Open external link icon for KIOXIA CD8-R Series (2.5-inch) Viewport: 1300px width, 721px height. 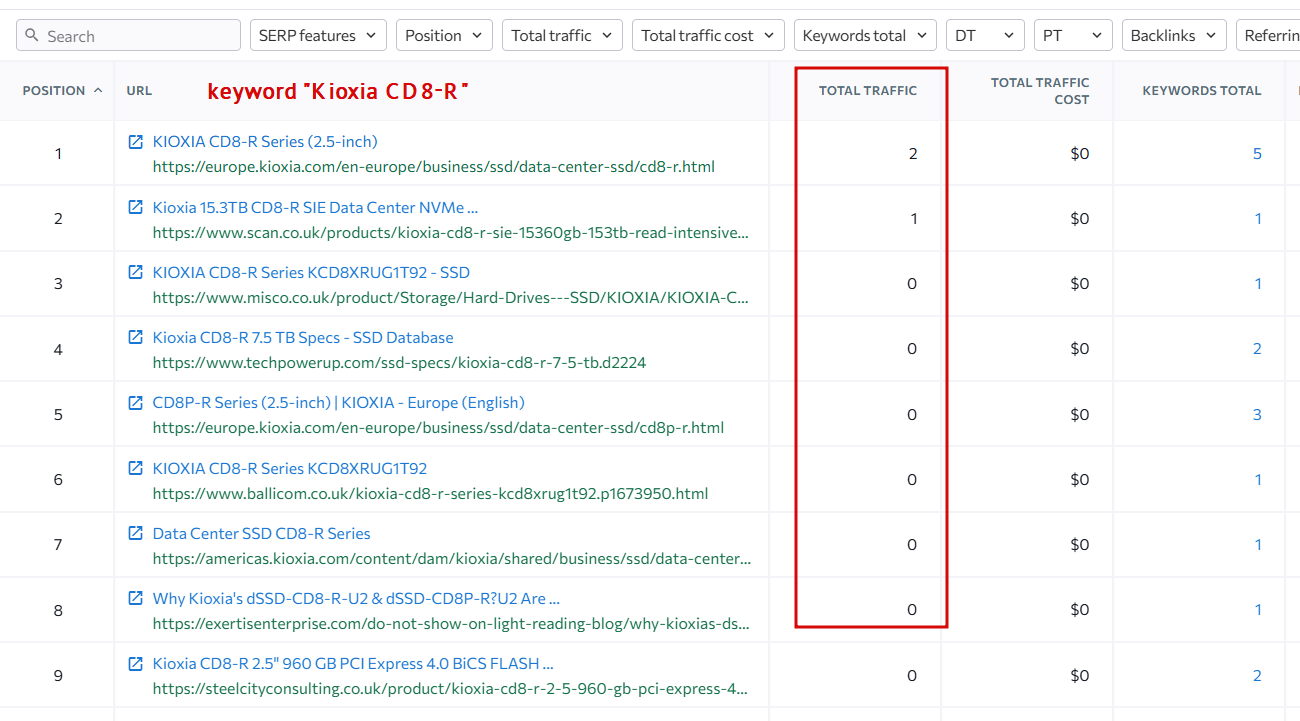click(136, 142)
